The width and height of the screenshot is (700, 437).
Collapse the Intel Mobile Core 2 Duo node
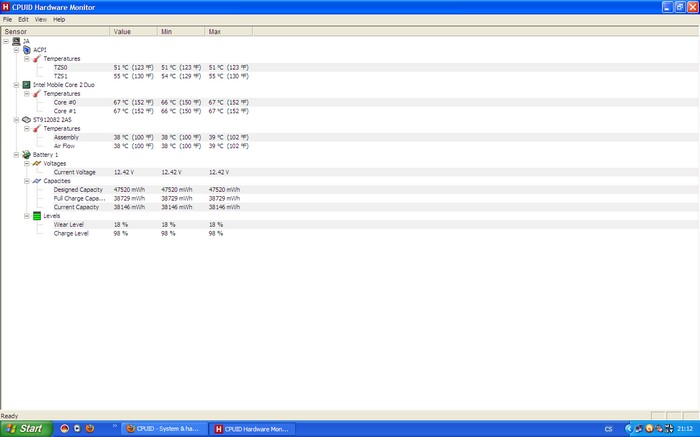pos(17,85)
